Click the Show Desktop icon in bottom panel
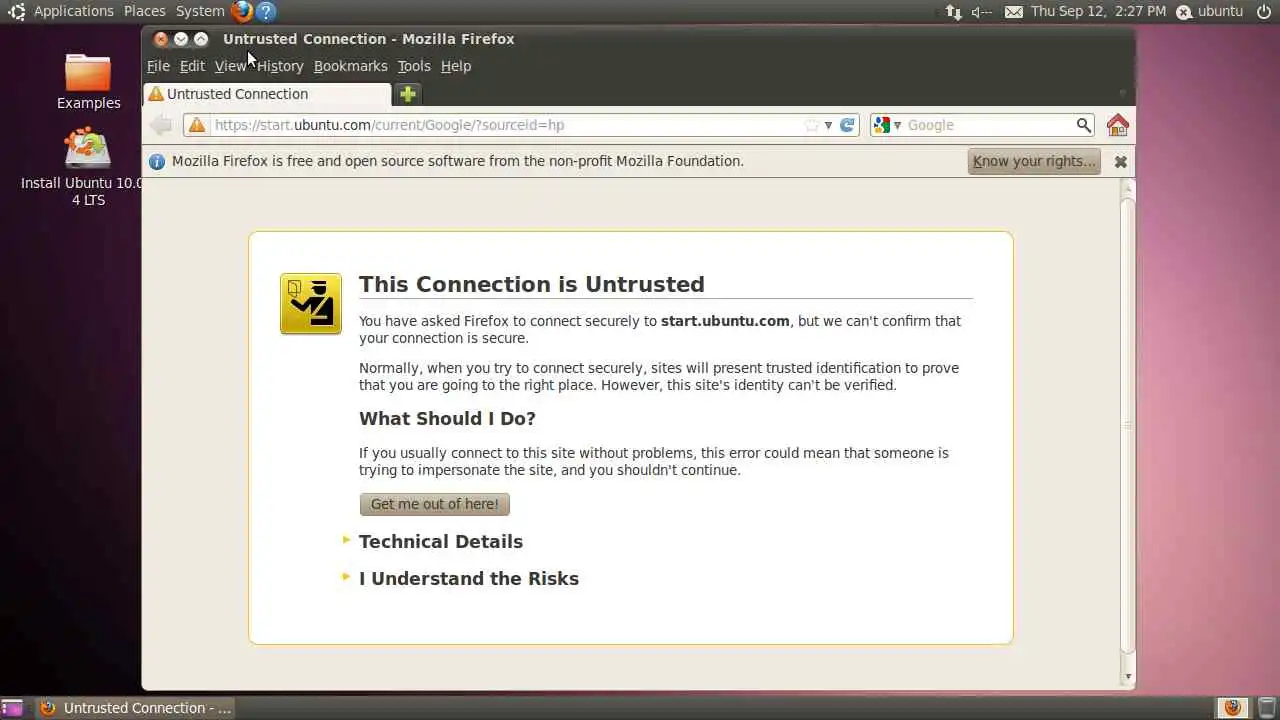The image size is (1280, 720). click(12, 708)
